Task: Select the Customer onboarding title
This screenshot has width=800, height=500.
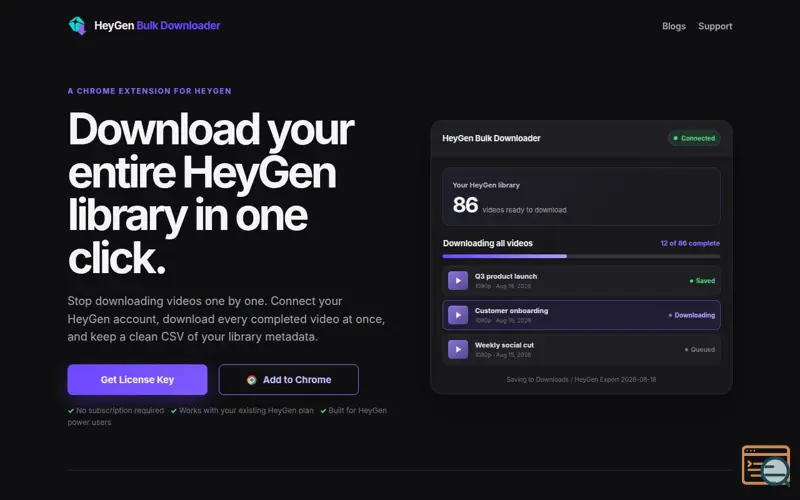Action: 511,311
